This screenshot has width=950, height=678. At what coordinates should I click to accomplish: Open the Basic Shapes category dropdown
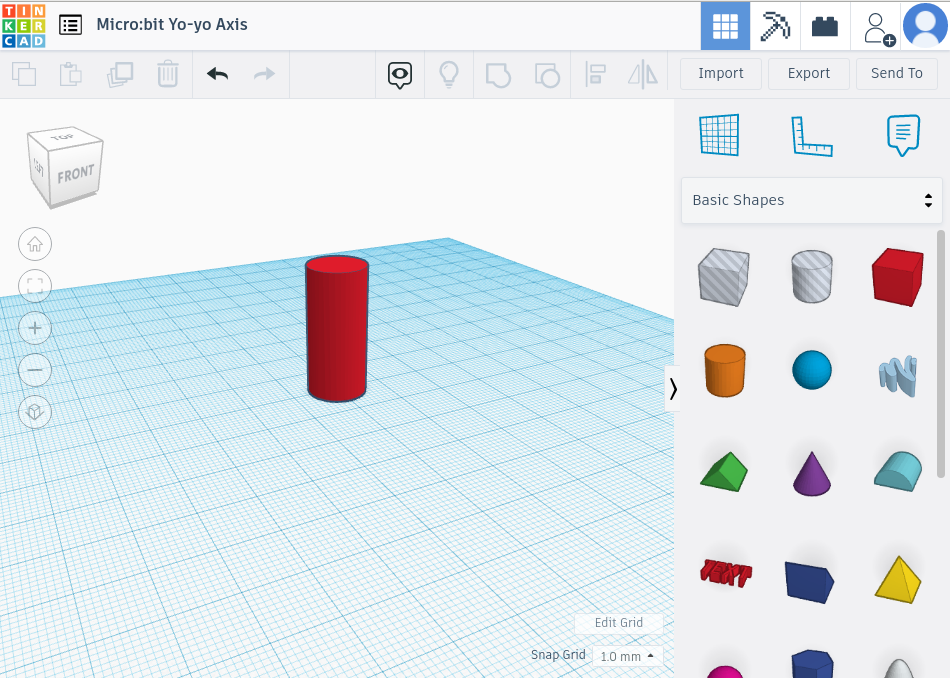[x=812, y=200]
